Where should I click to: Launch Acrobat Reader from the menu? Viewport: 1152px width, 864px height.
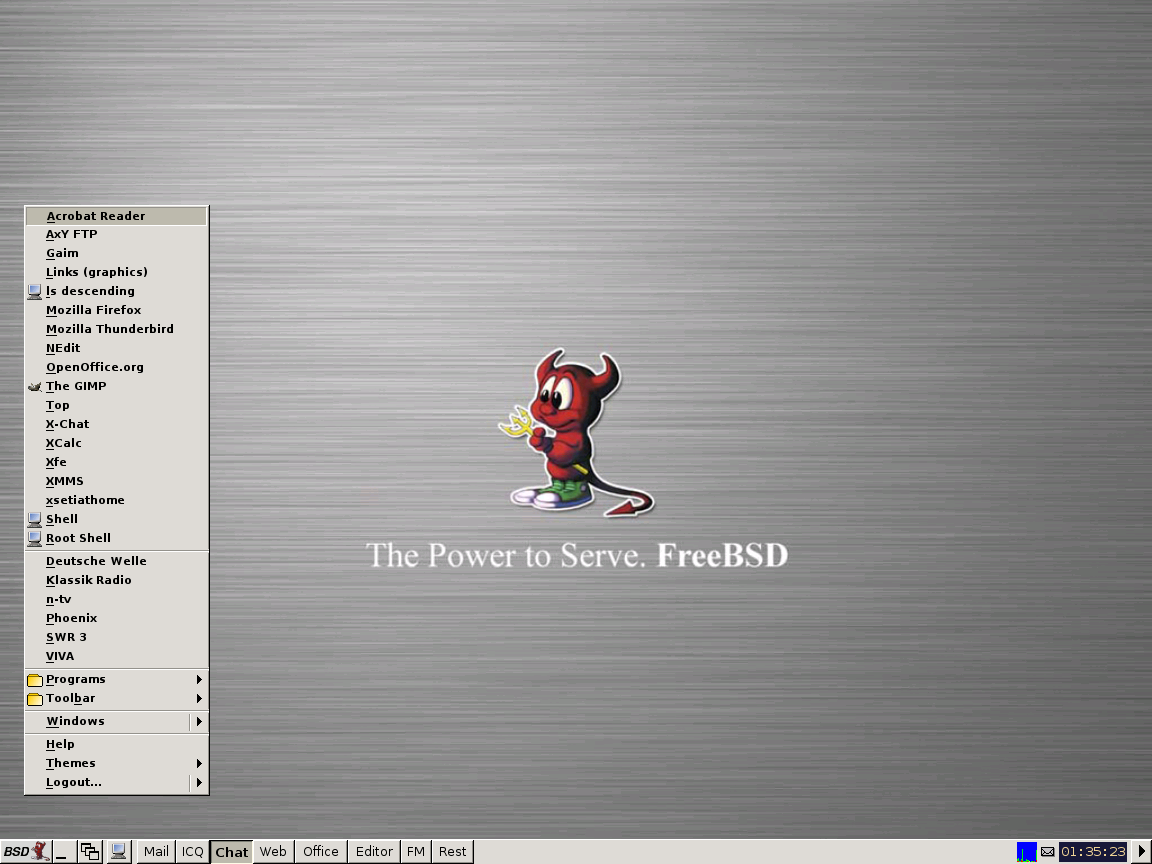pyautogui.click(x=117, y=216)
